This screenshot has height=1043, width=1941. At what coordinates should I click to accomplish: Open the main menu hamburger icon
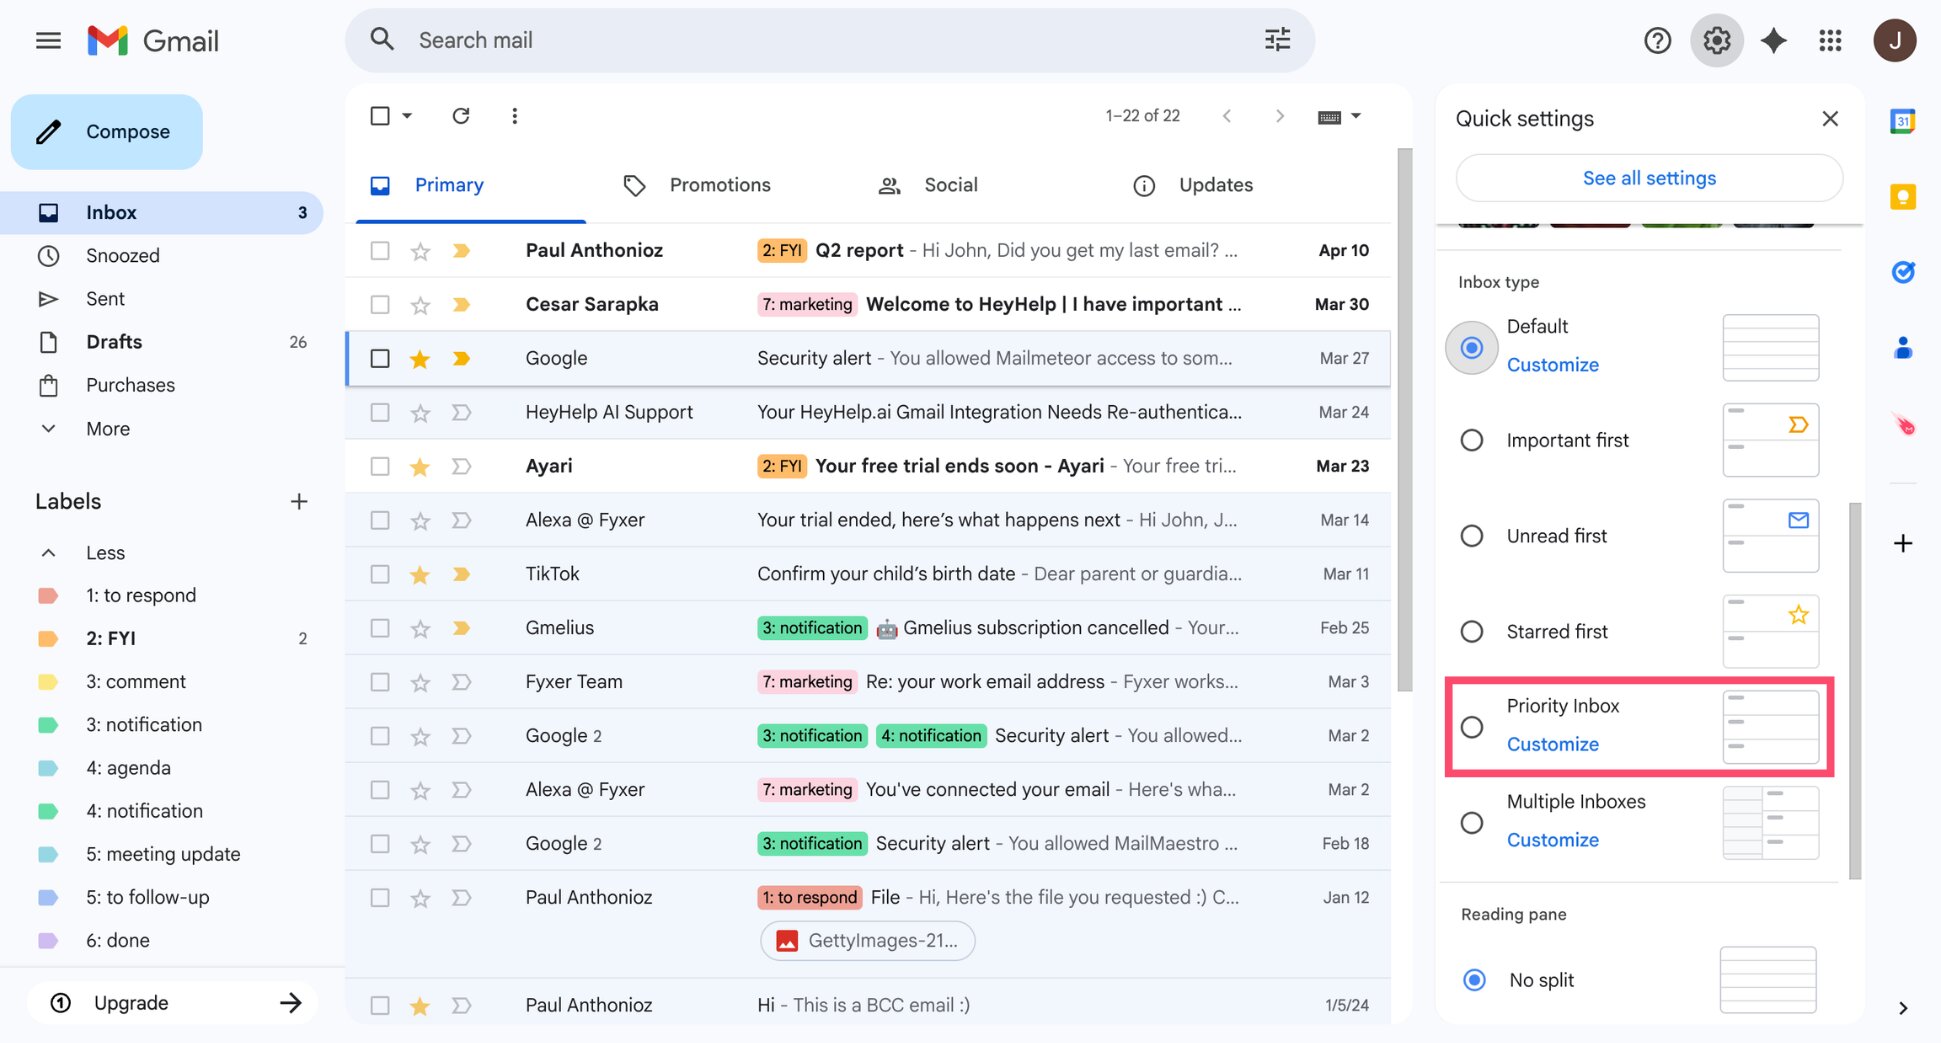(x=48, y=41)
